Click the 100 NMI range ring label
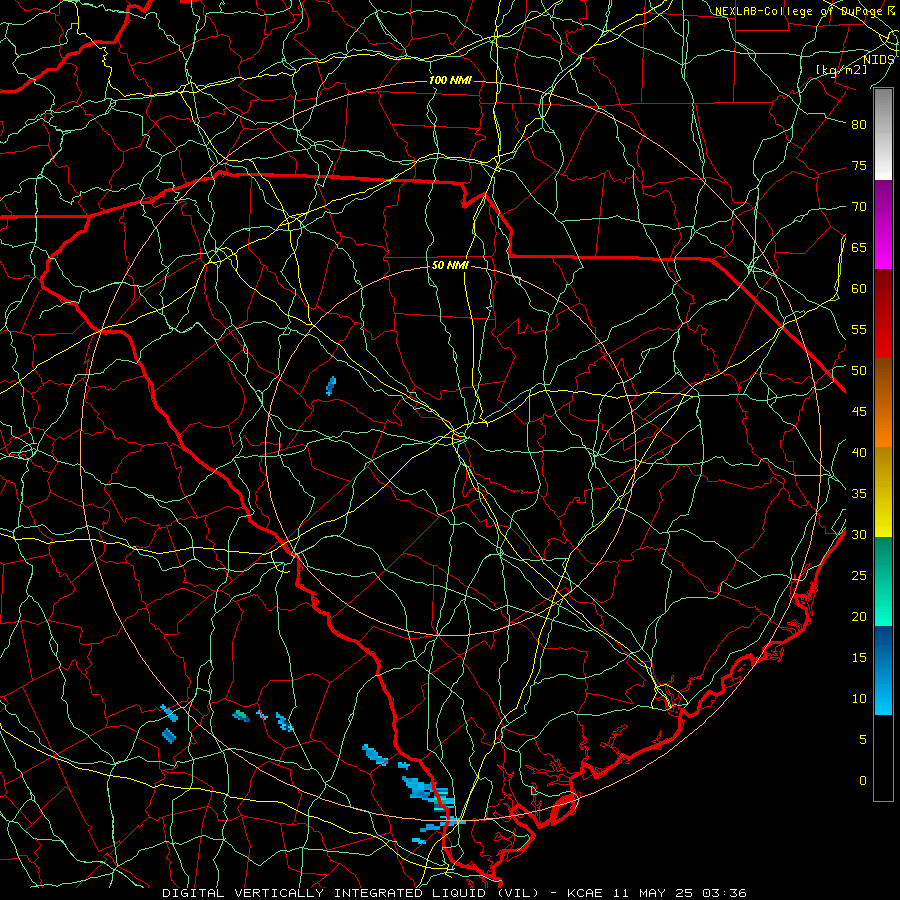The height and width of the screenshot is (900, 900). 450,80
